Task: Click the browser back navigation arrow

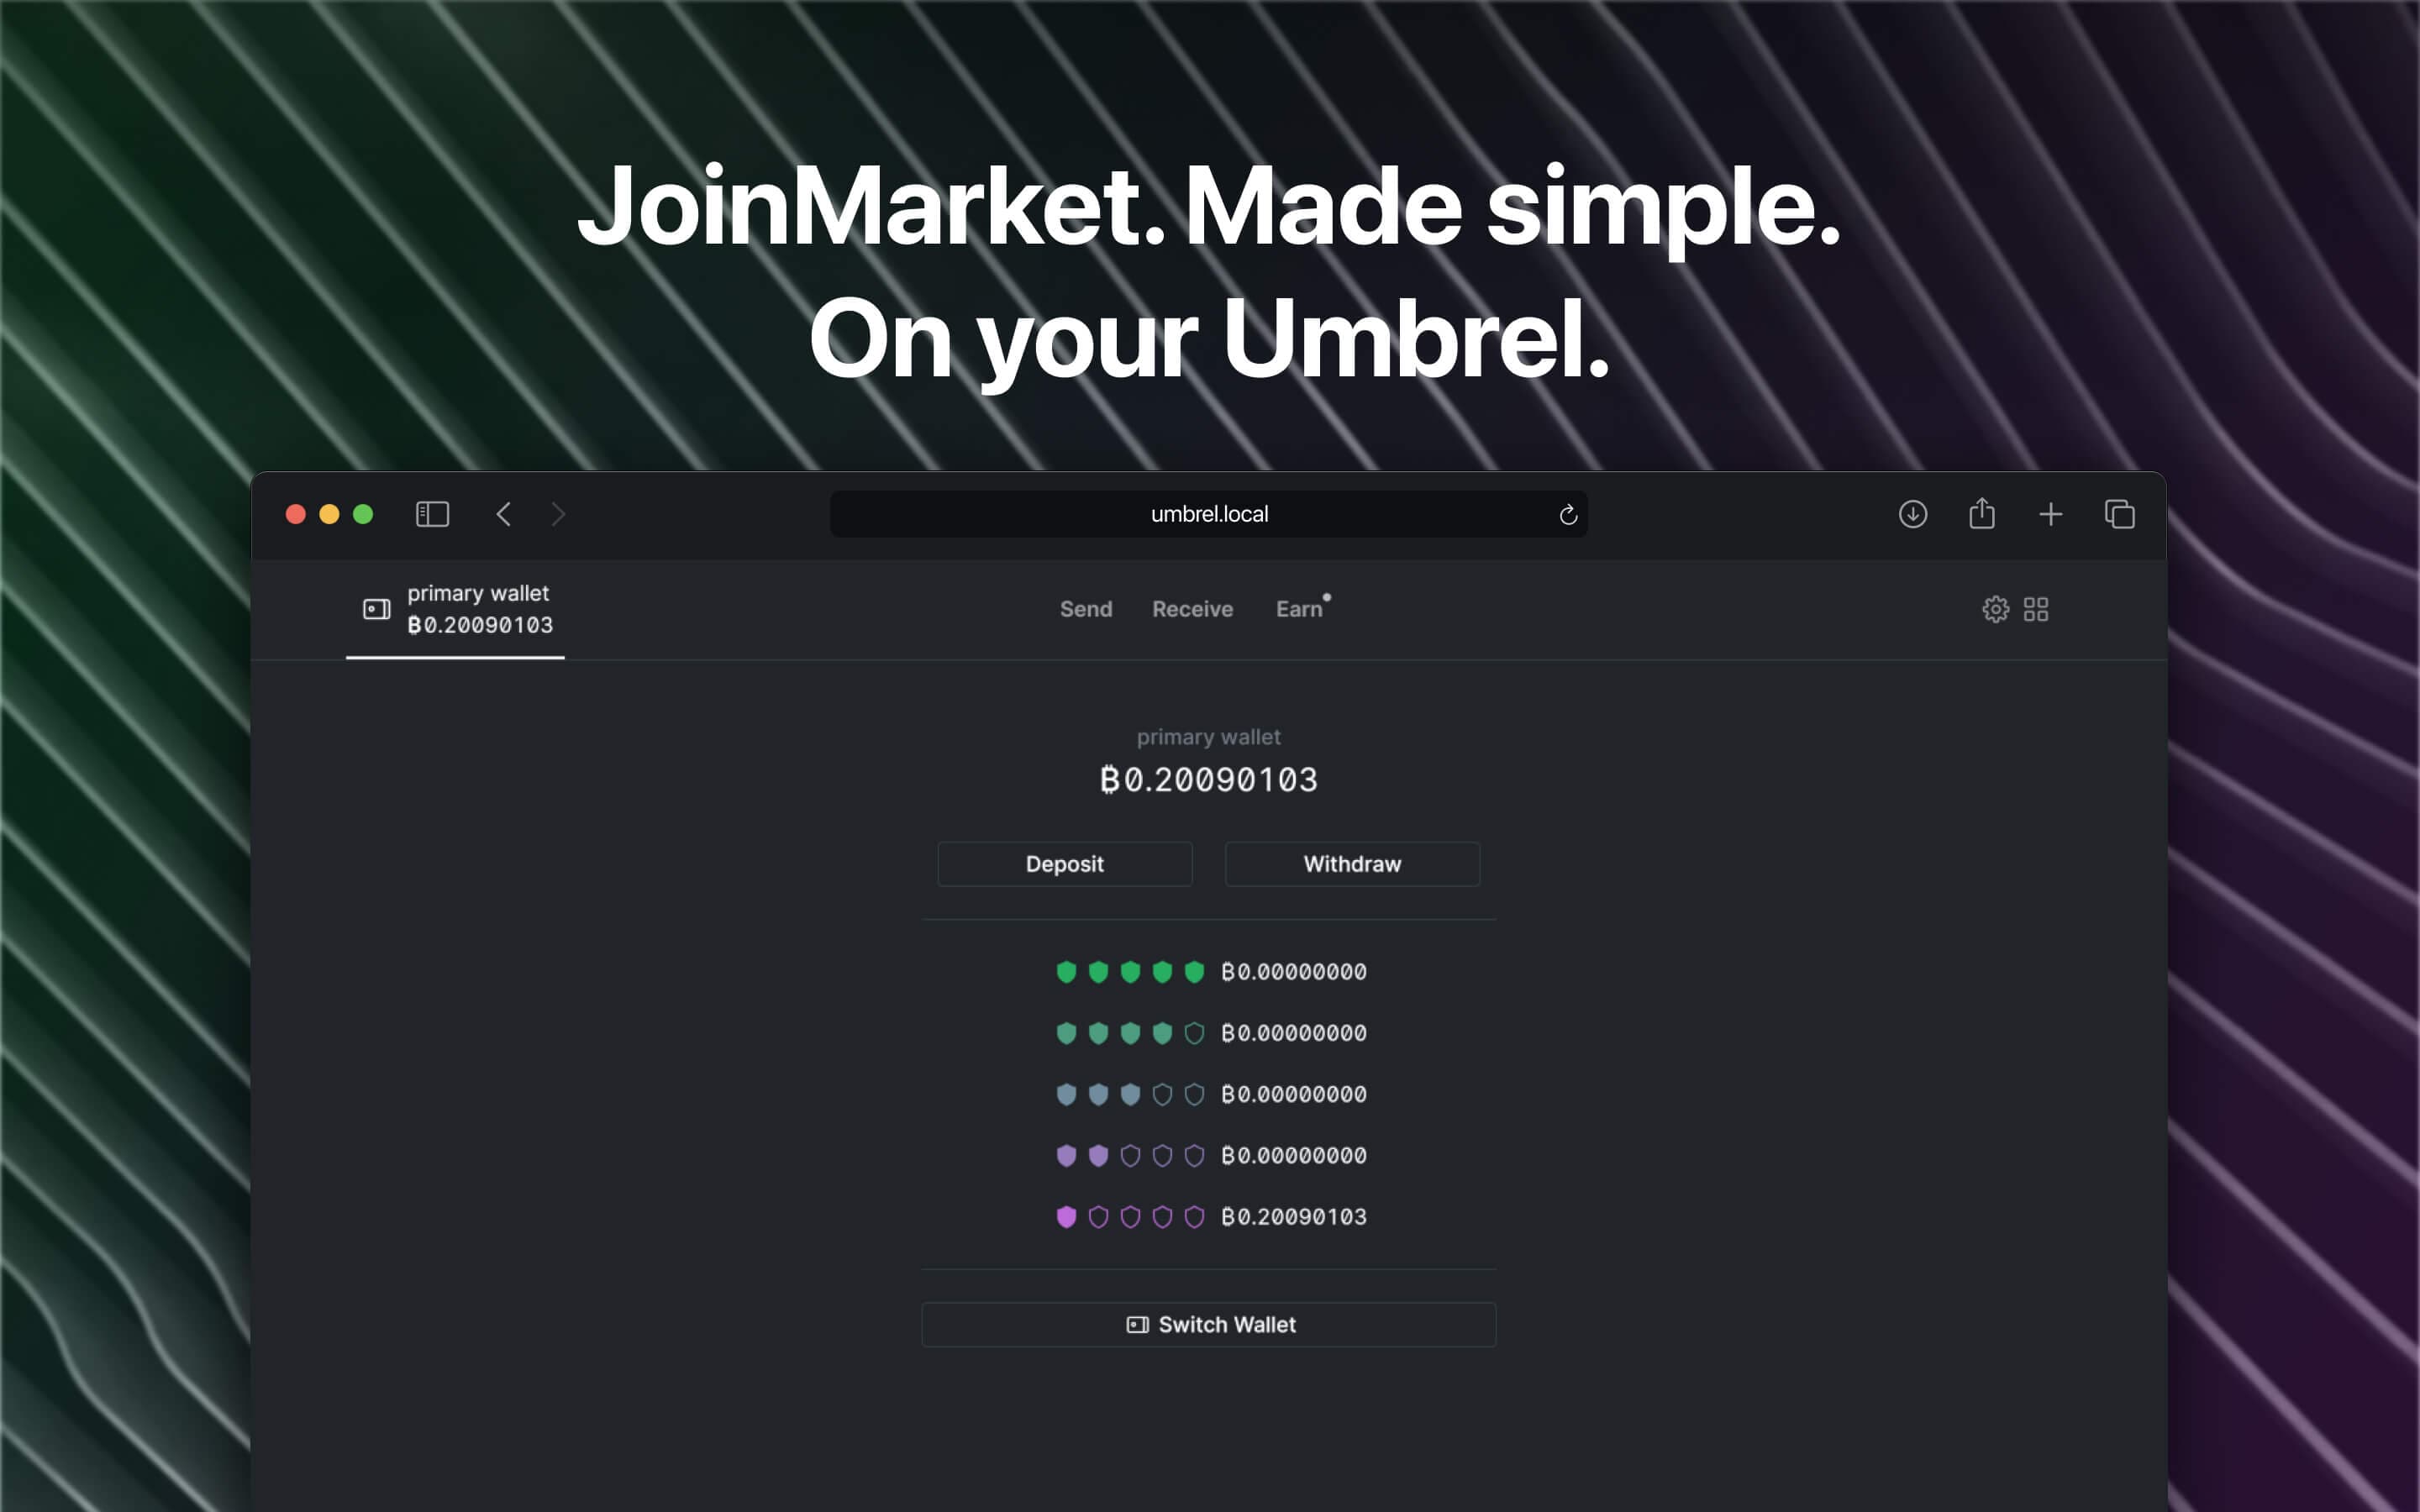Action: 503,514
